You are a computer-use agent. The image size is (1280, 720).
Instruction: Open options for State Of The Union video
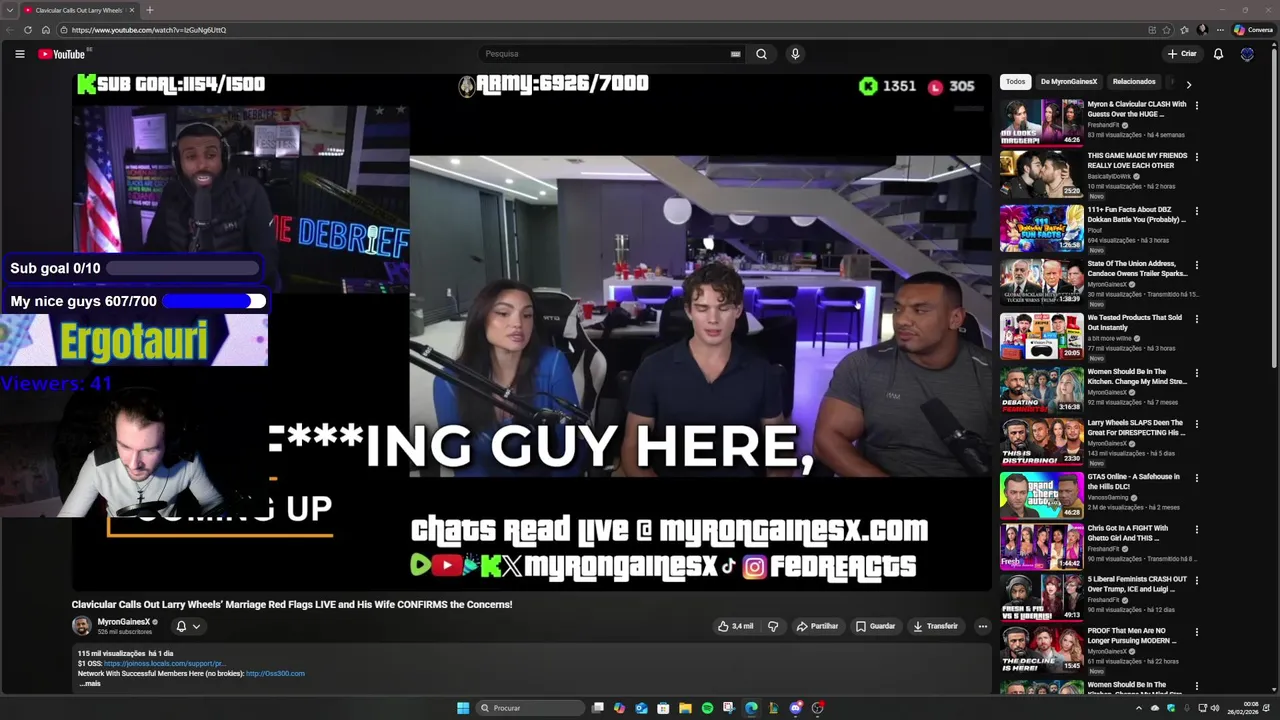[x=1196, y=265]
